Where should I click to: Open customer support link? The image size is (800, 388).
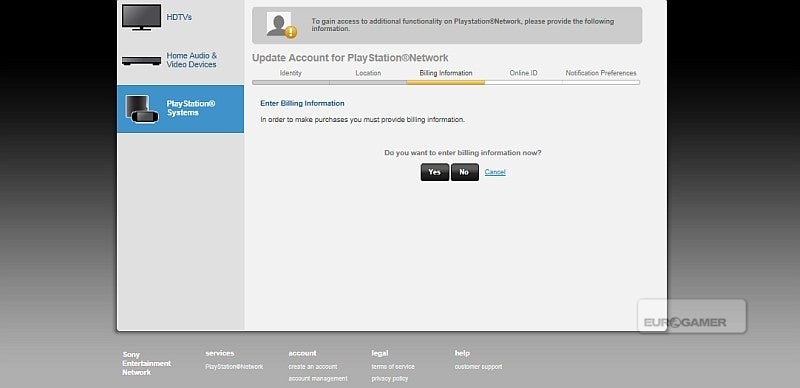479,367
